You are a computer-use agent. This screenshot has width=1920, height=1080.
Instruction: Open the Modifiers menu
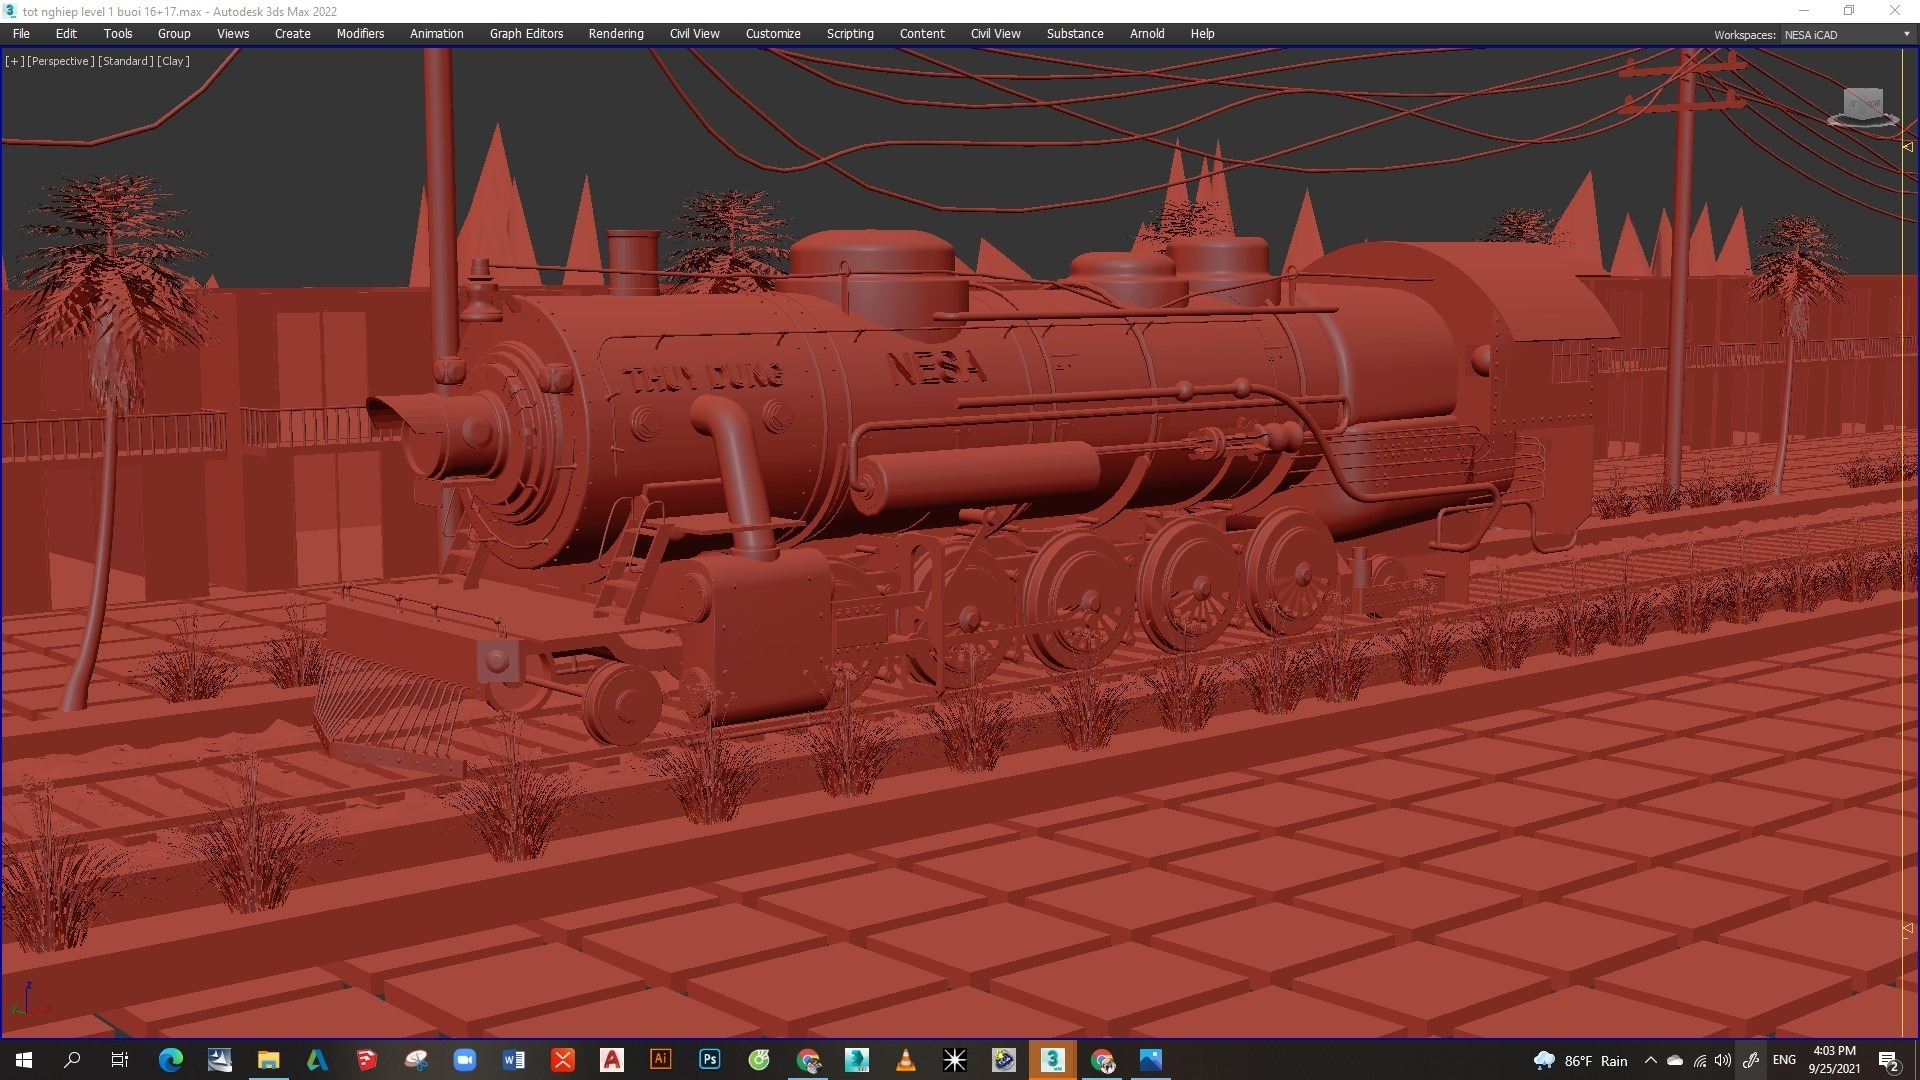(x=360, y=34)
